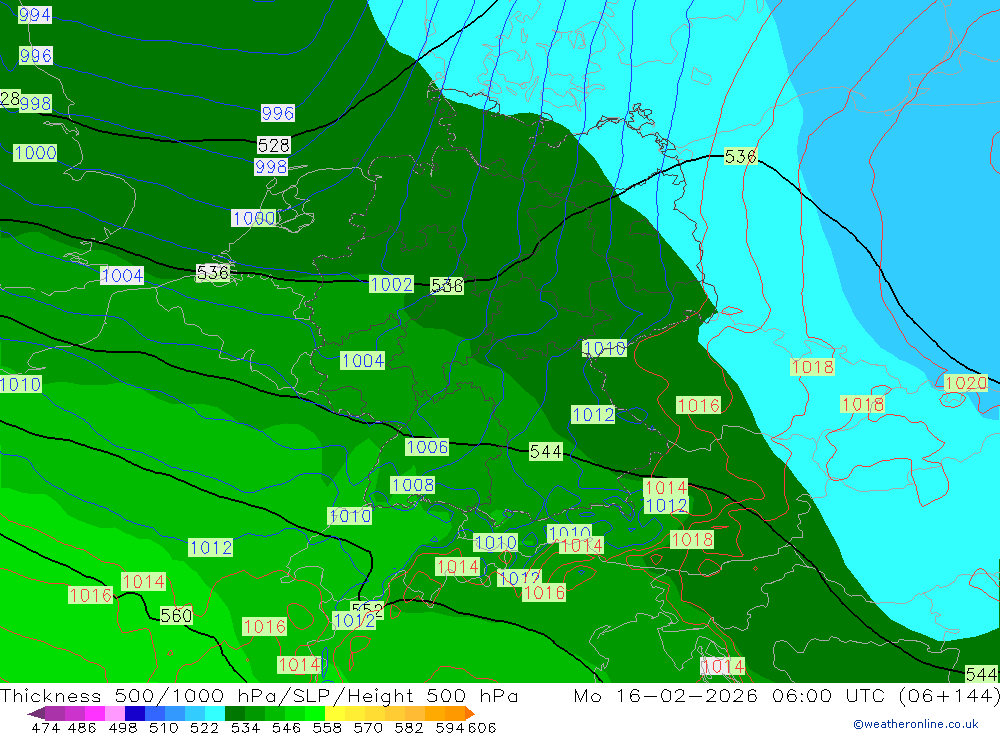Select the 510 legend value
Screen dimensions: 1000x733
tap(163, 727)
